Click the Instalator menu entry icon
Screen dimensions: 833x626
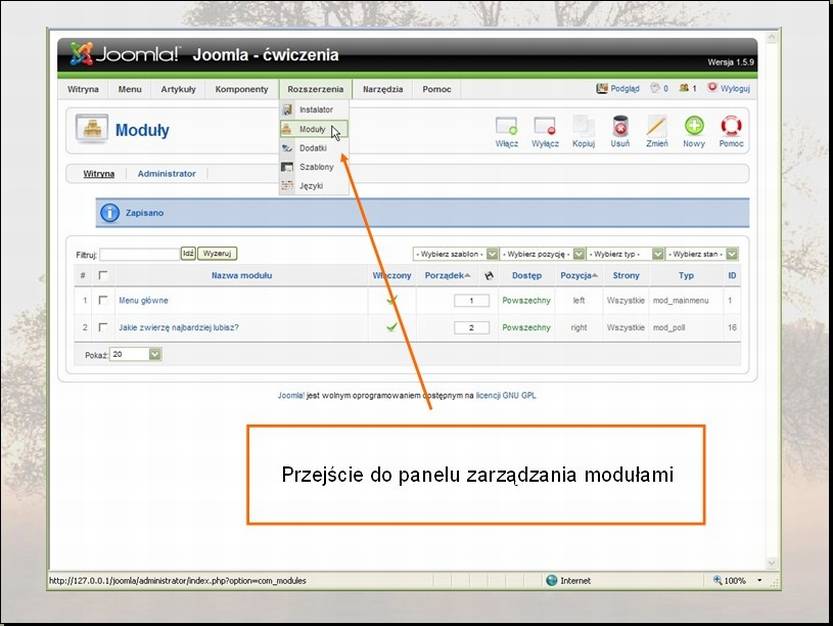(287, 109)
